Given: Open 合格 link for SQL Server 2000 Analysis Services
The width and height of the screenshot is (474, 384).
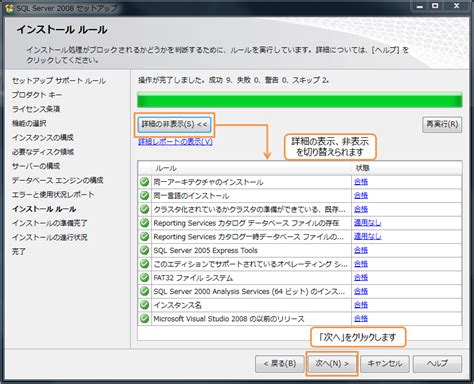Looking at the screenshot, I should pos(361,291).
